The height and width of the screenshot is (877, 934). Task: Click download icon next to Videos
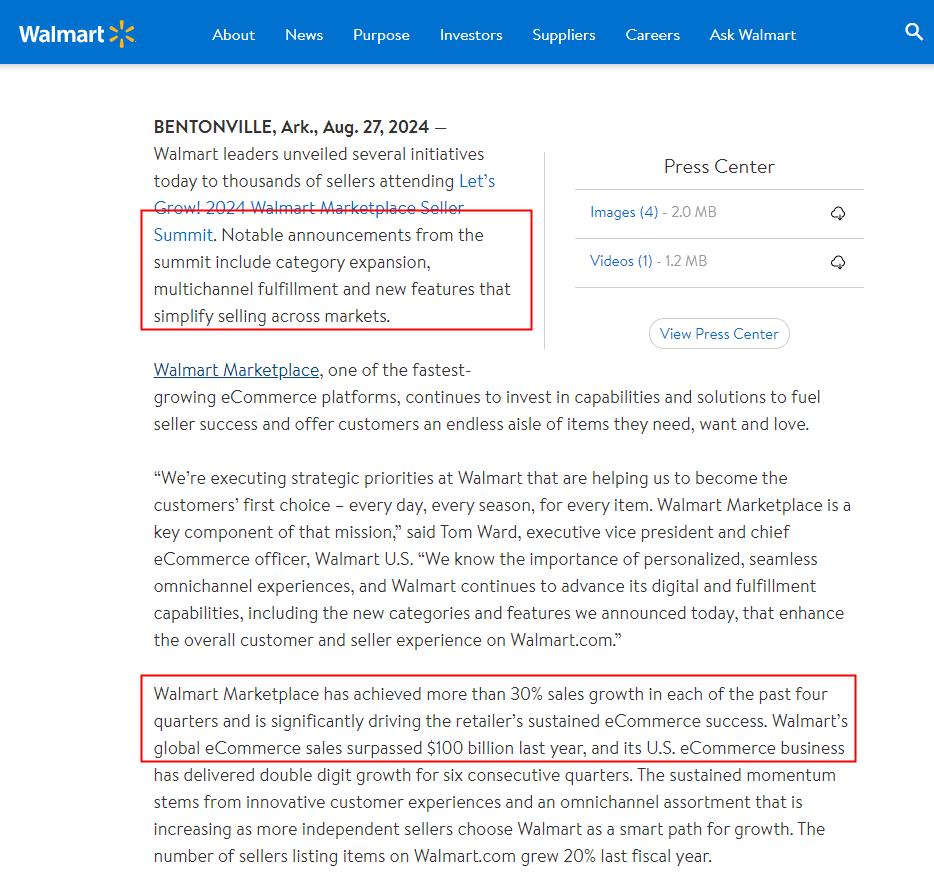(838, 262)
